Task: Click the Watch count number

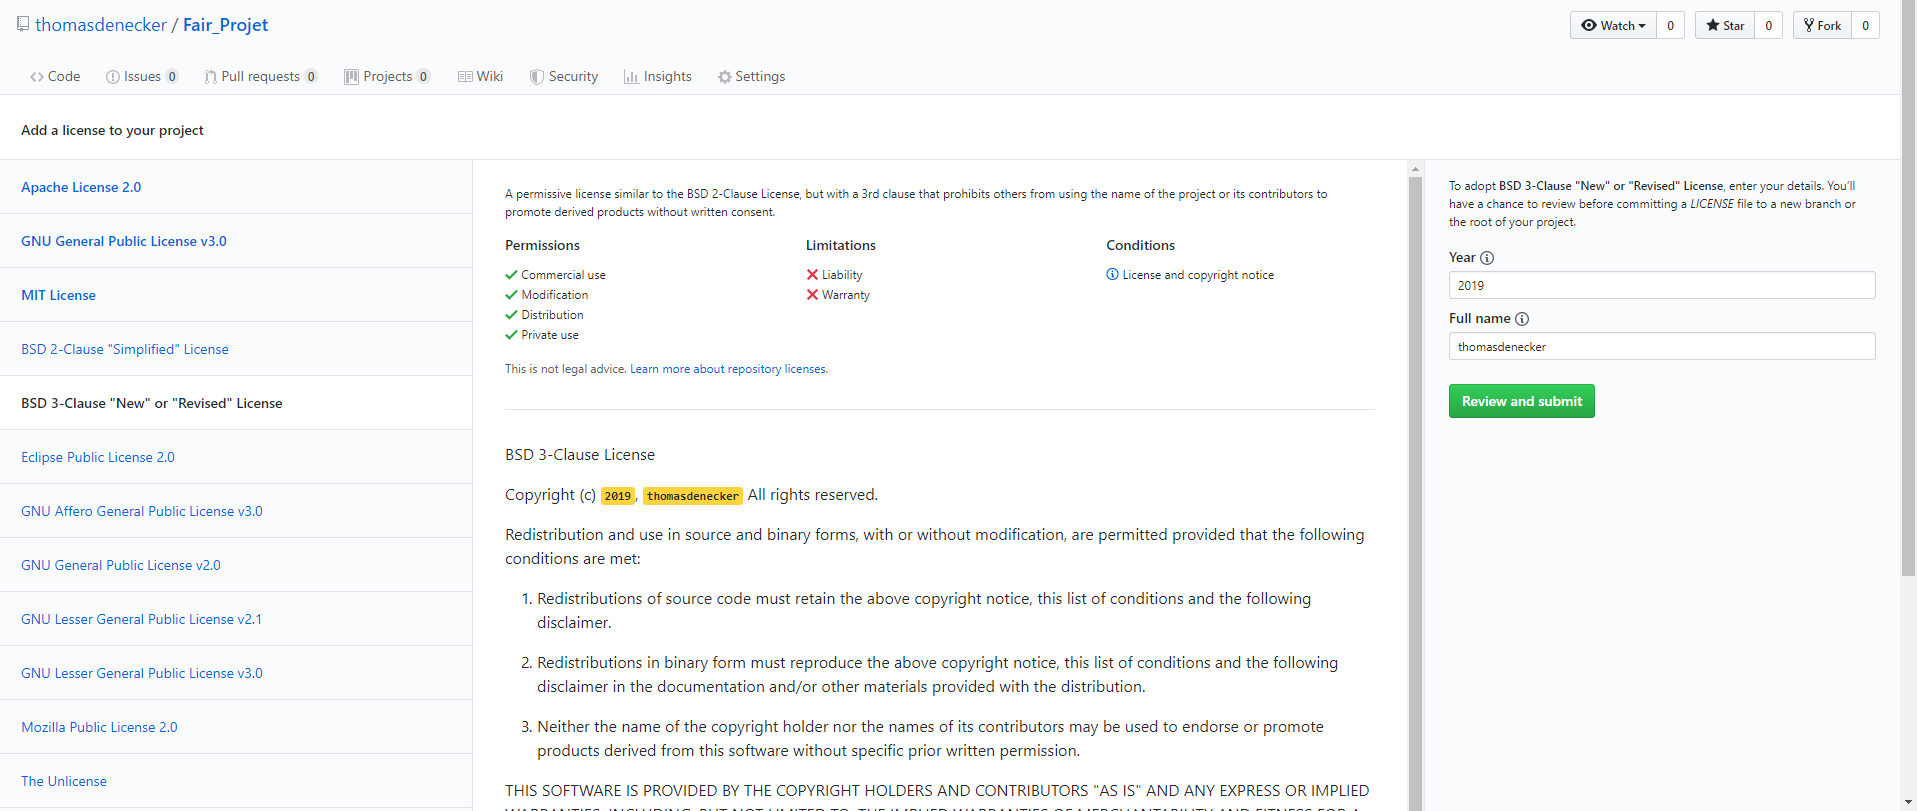Action: click(1670, 26)
